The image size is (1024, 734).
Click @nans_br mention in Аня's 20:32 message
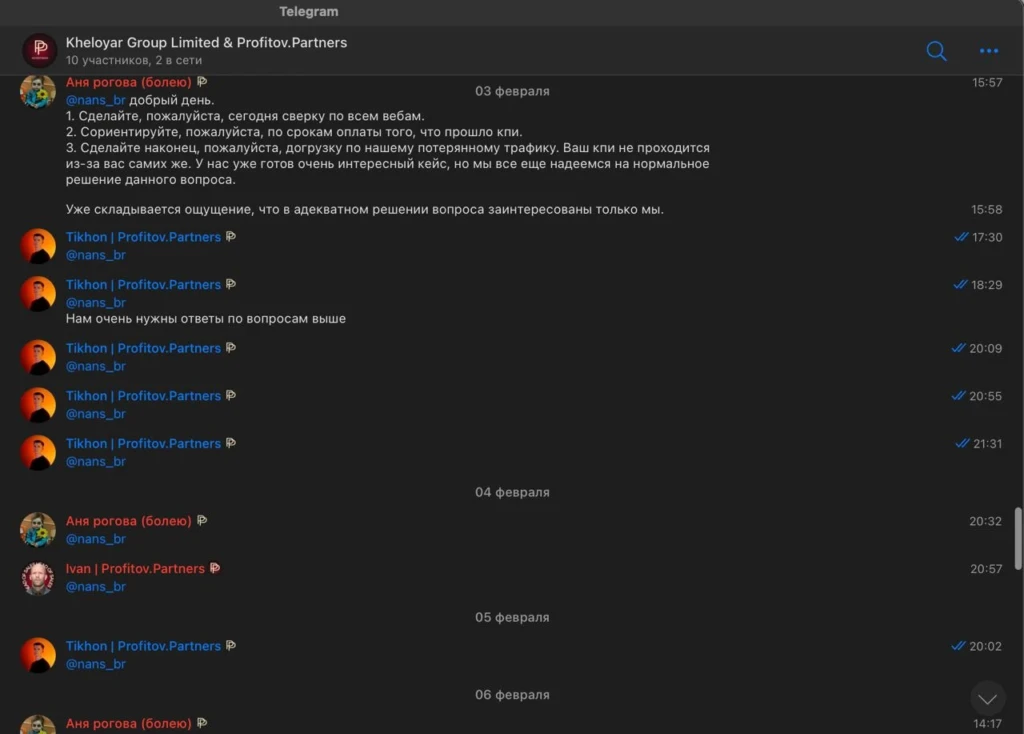click(95, 539)
